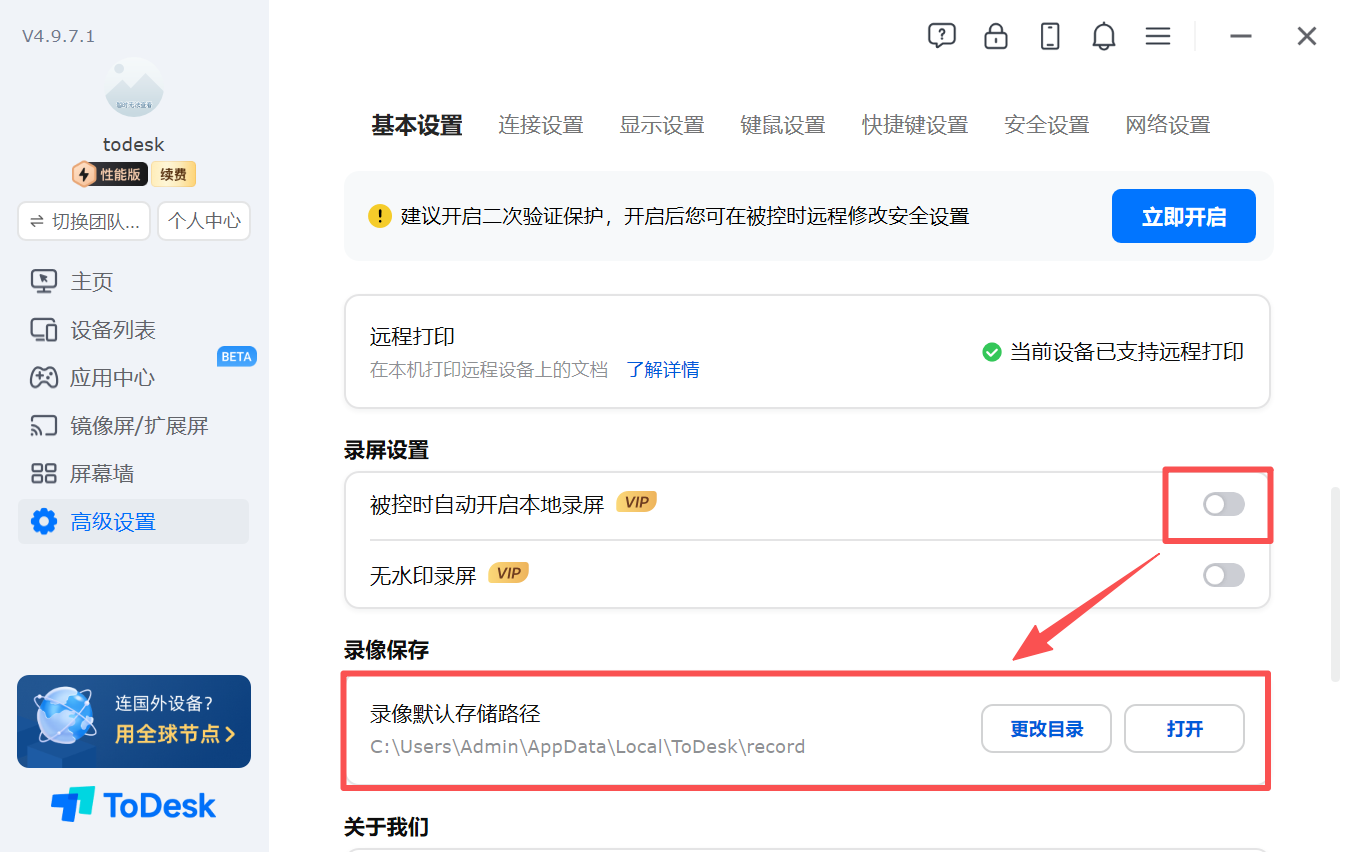1349x852 pixels.
Task: Open the help feedback chat icon
Action: [x=941, y=36]
